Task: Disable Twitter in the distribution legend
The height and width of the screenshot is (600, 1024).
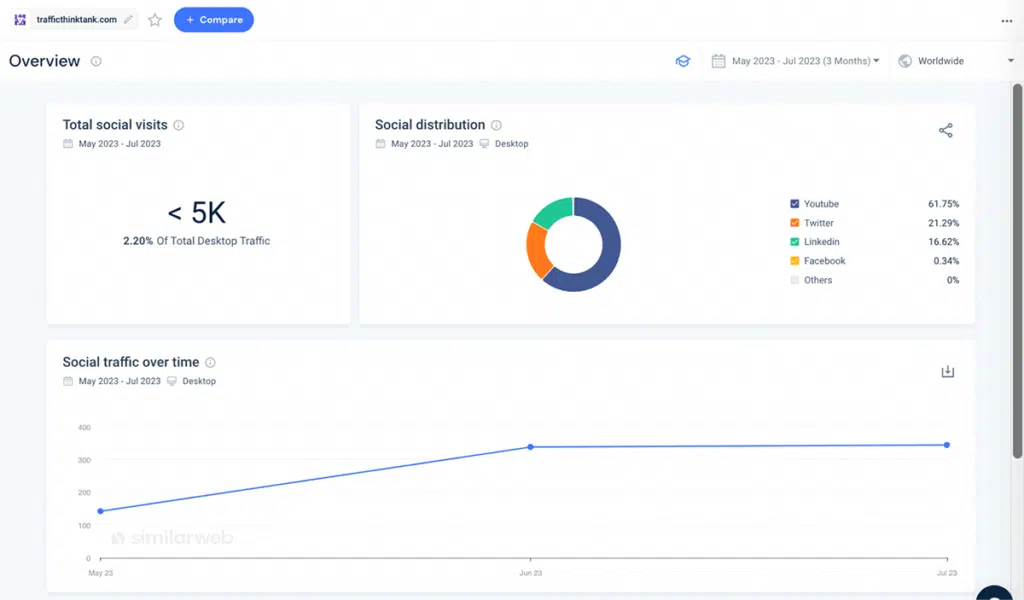Action: (x=793, y=222)
